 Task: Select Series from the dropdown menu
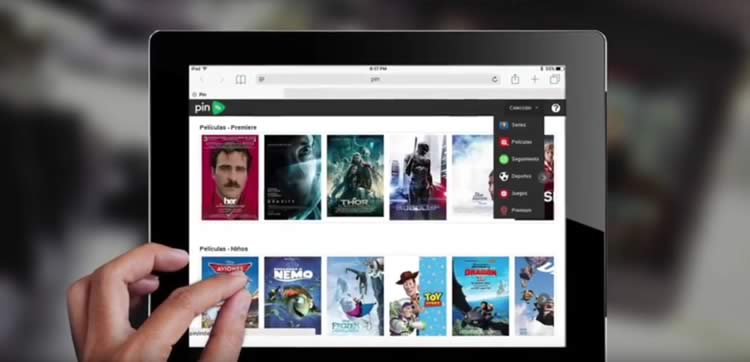519,125
